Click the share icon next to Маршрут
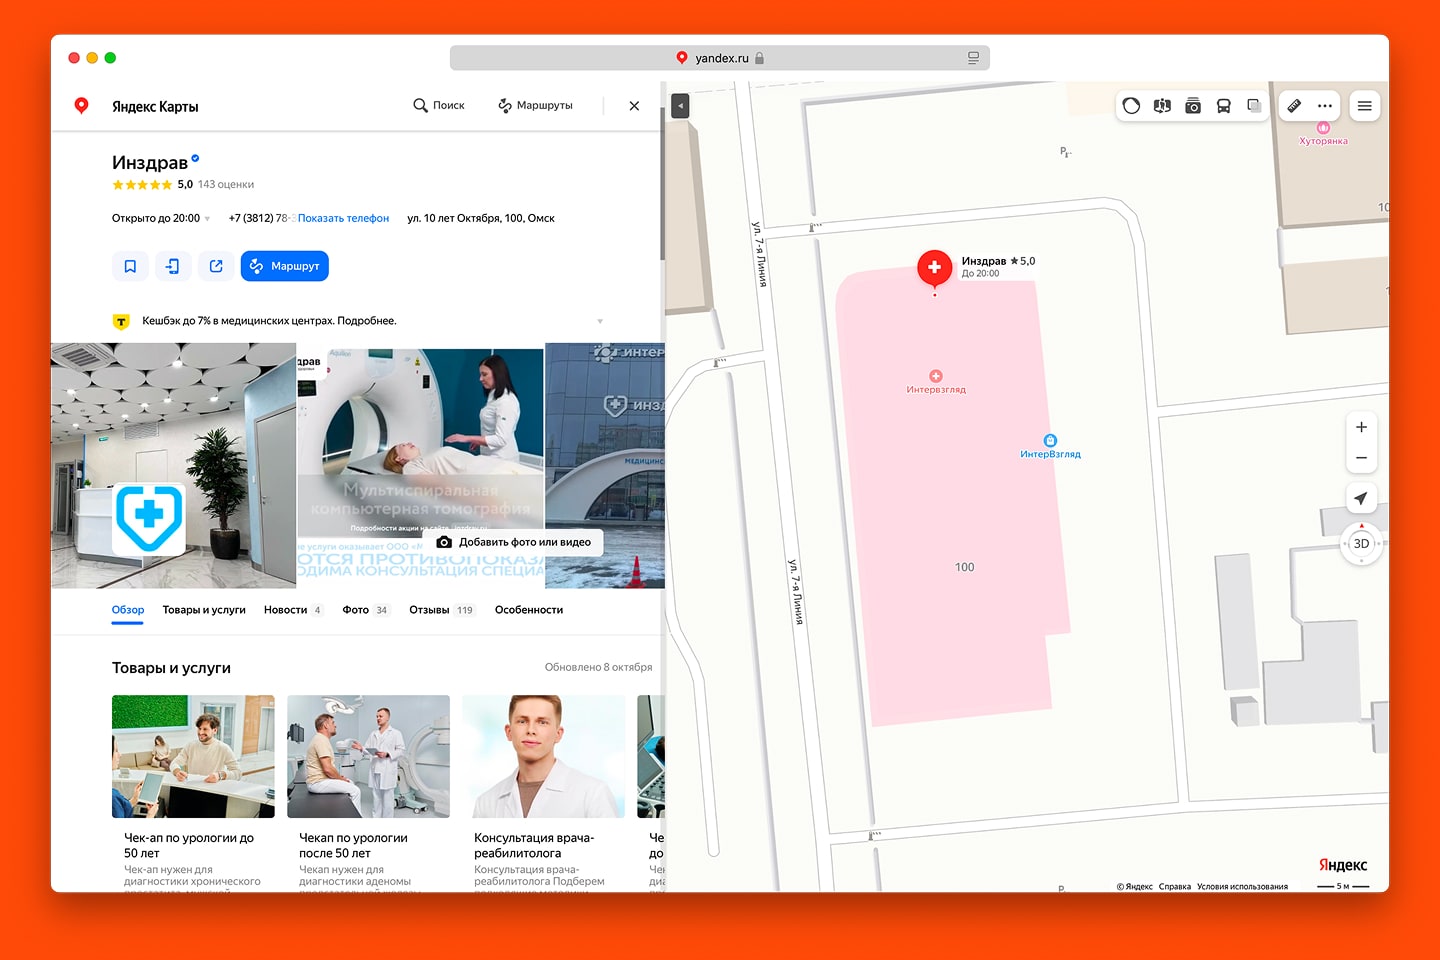Screen dimensions: 1440x960 pyautogui.click(x=216, y=266)
